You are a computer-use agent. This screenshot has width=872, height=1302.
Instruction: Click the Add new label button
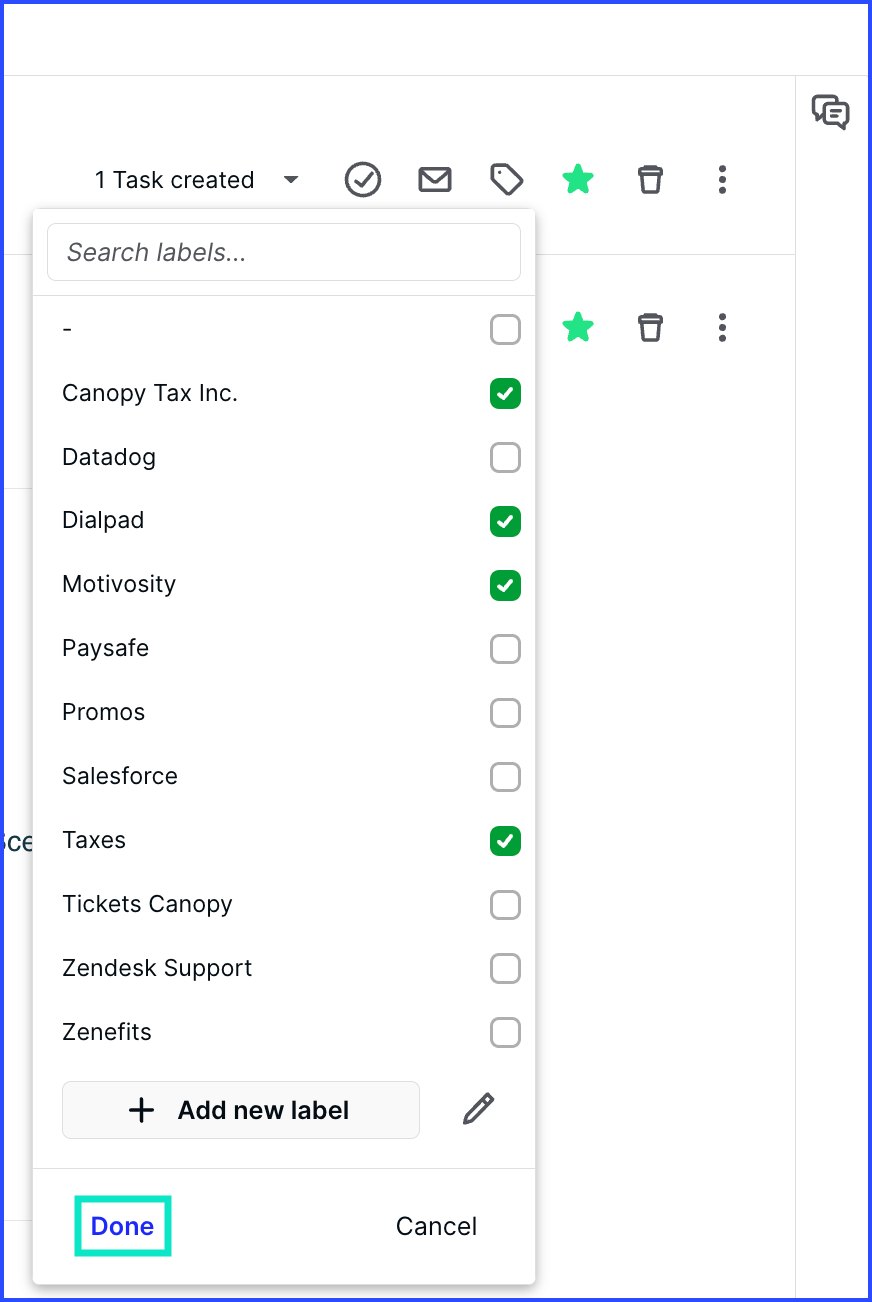click(241, 1110)
